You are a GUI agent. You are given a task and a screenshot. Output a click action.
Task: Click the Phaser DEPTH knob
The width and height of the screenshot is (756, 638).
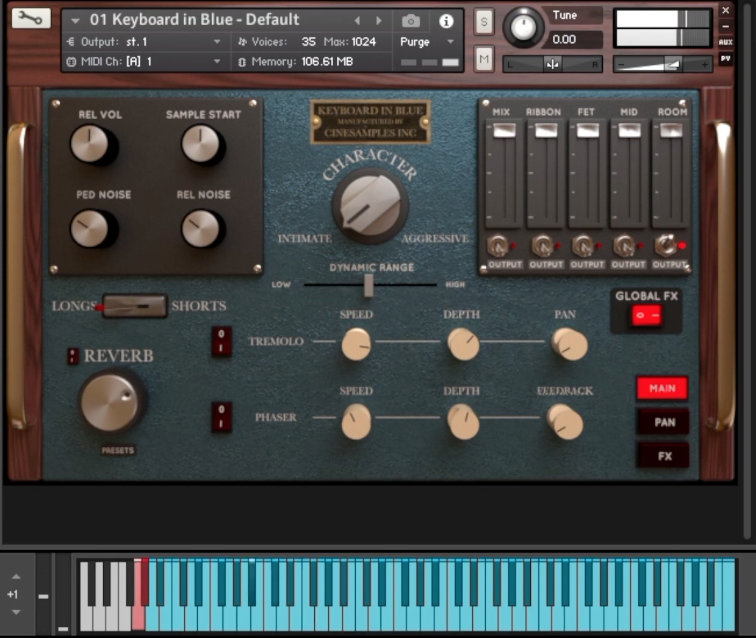coord(463,422)
